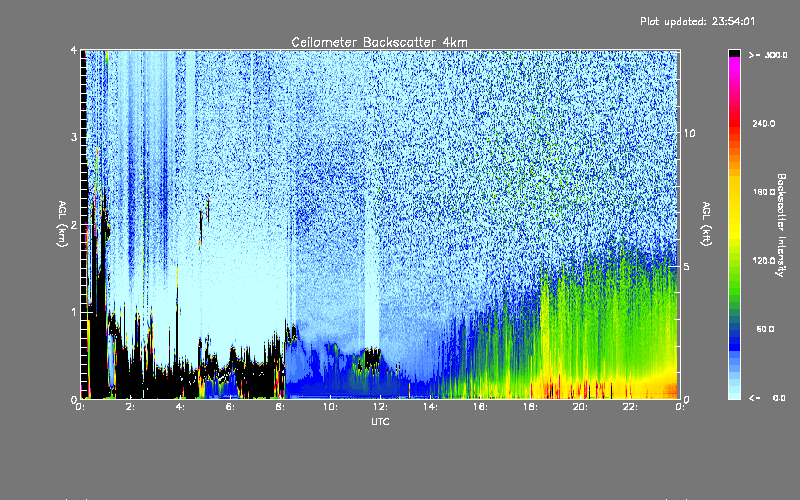This screenshot has width=800, height=500.
Task: Click the "5" tick on kft axis
Action: [x=686, y=266]
